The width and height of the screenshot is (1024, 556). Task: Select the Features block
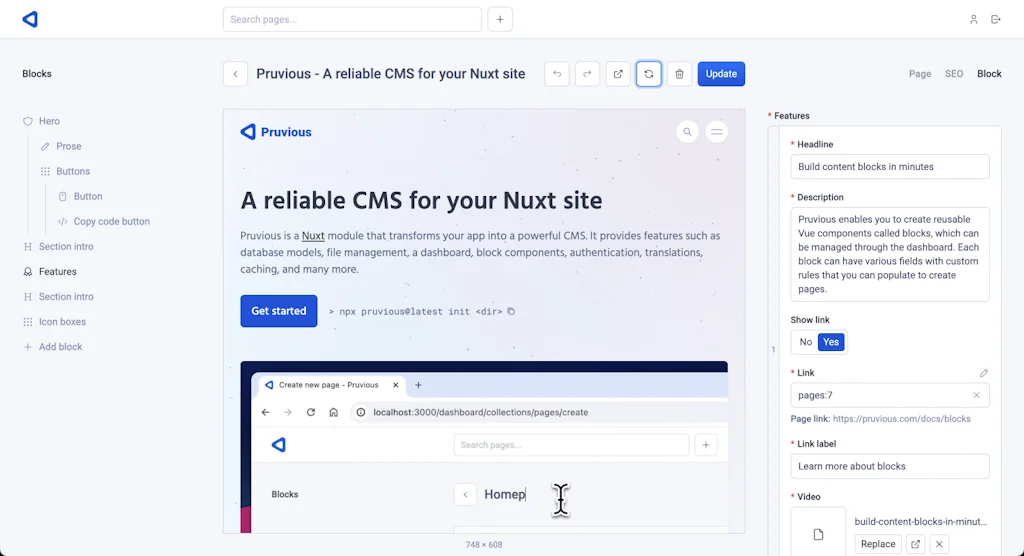[57, 272]
